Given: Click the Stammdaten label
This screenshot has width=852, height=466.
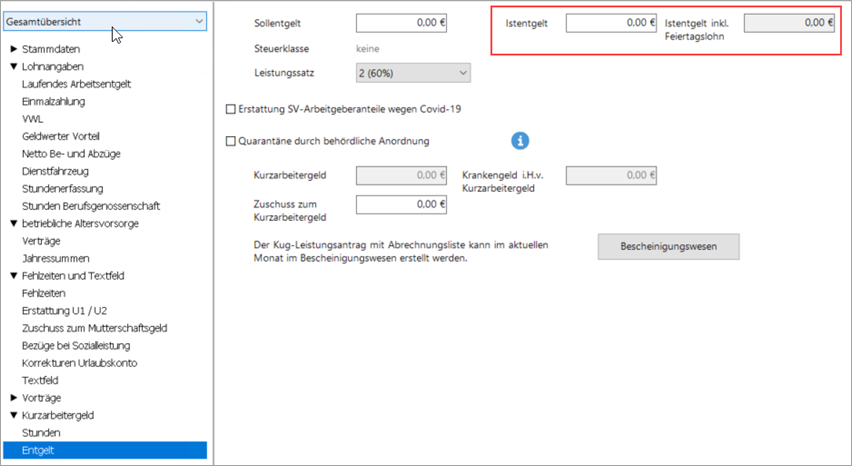Looking at the screenshot, I should click(x=51, y=49).
